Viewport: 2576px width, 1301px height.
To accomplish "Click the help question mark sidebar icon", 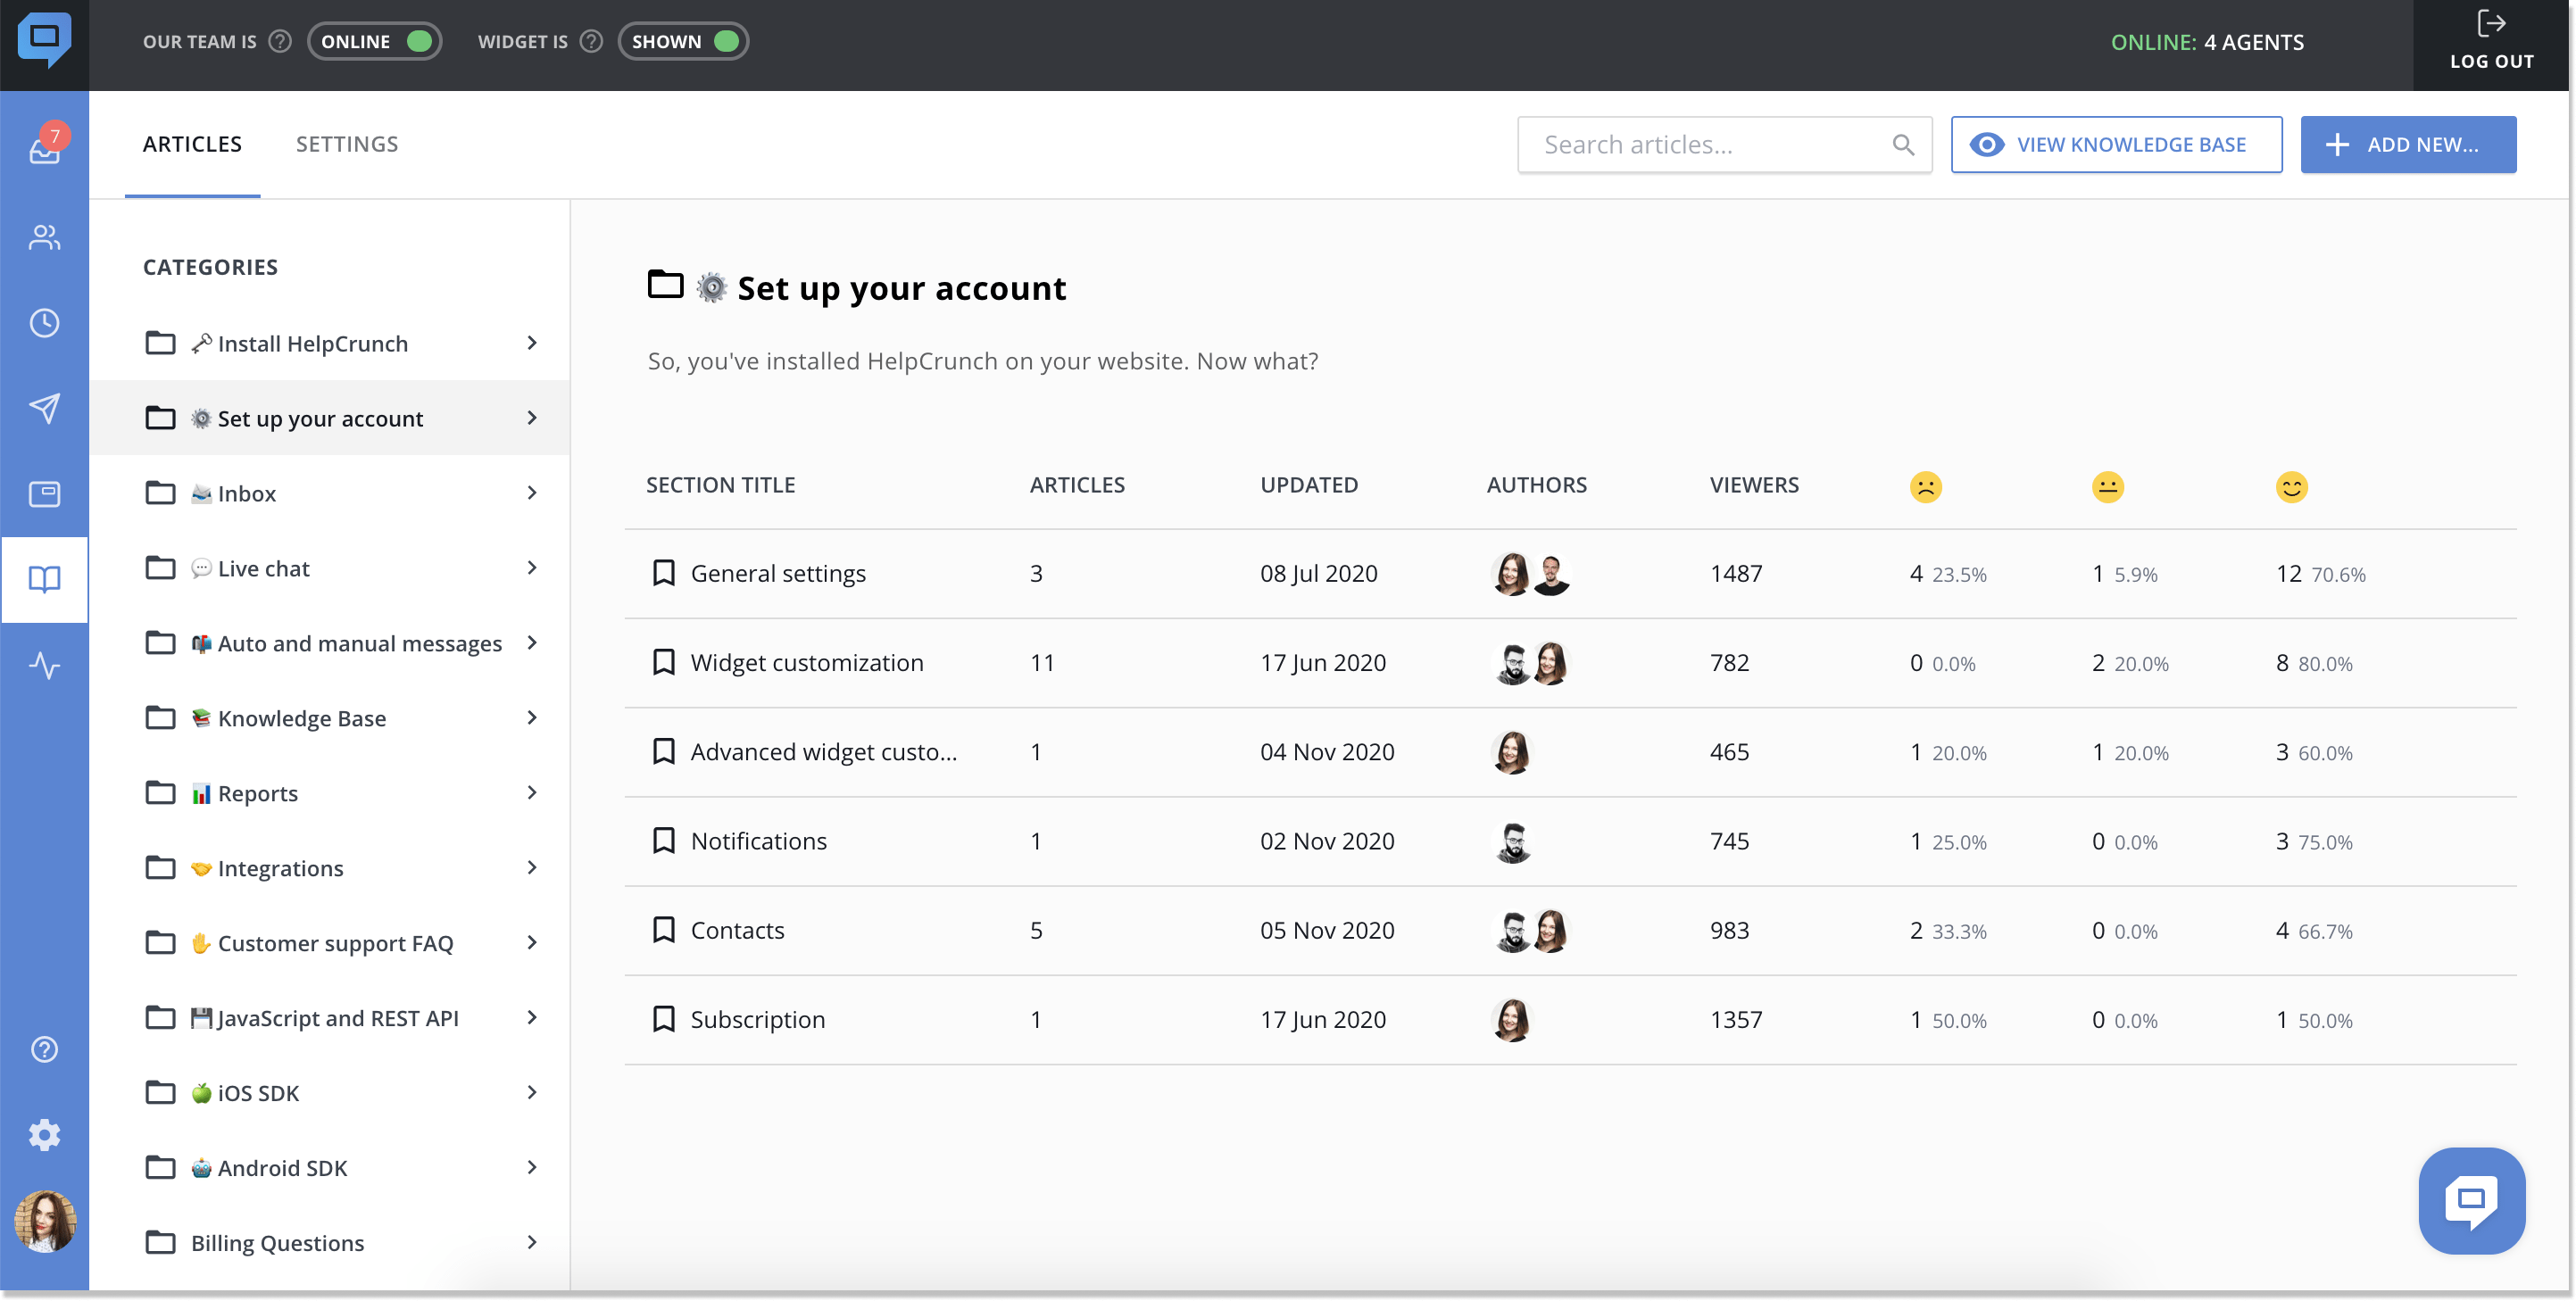I will [44, 1049].
